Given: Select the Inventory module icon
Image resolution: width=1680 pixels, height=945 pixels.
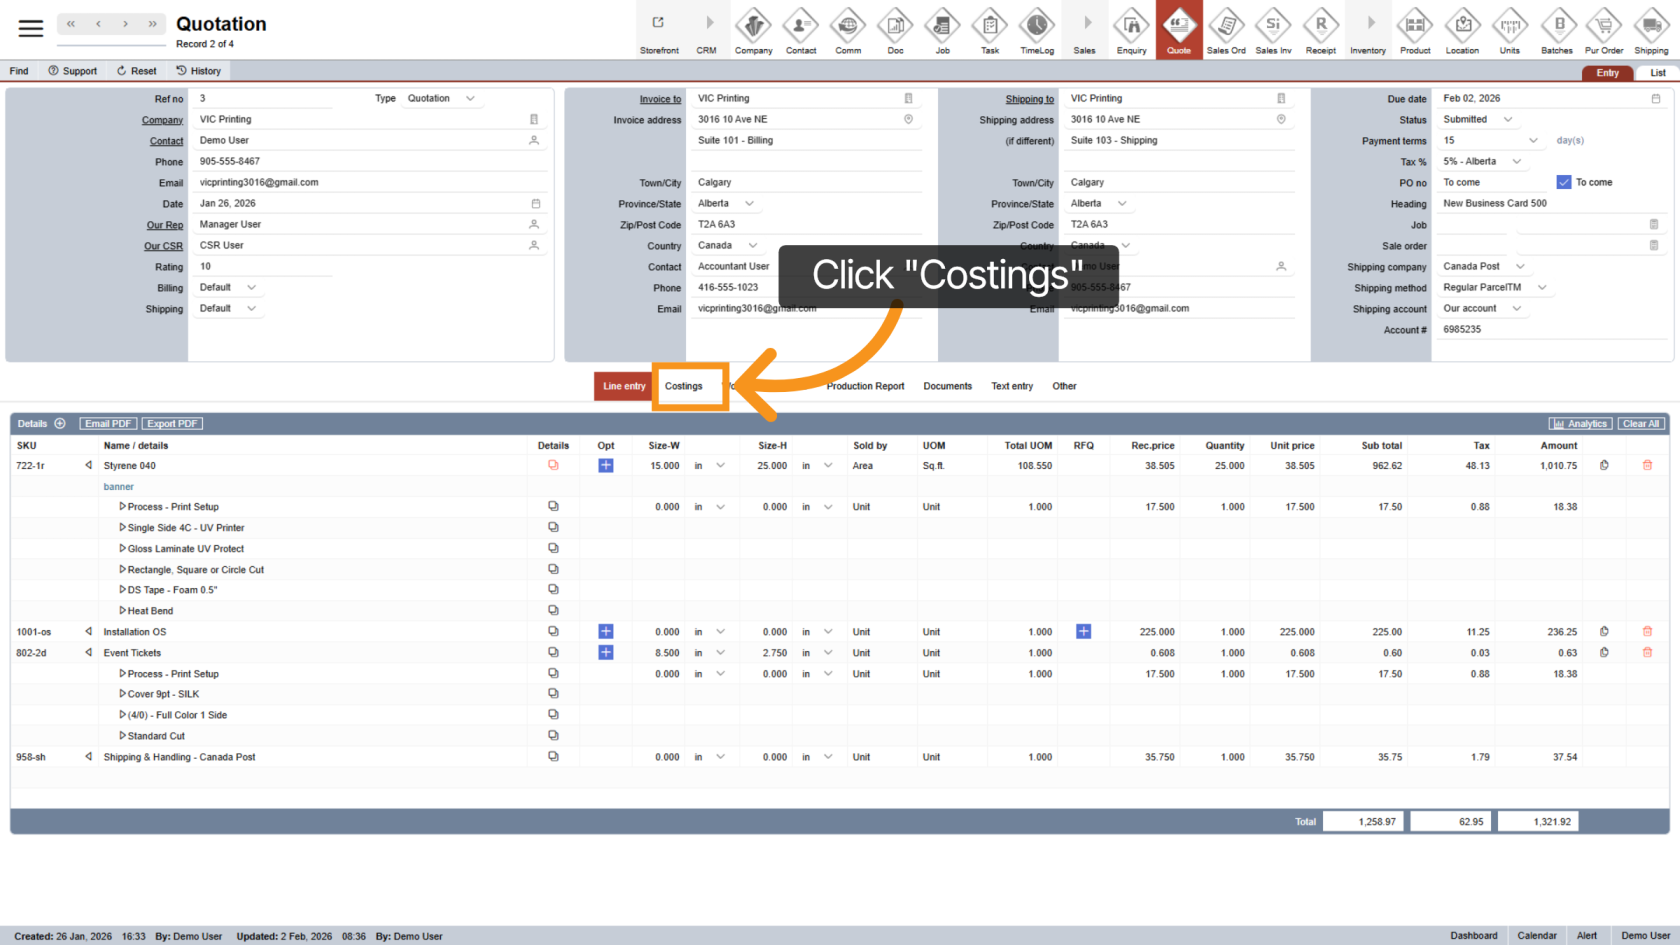Looking at the screenshot, I should click(1368, 30).
